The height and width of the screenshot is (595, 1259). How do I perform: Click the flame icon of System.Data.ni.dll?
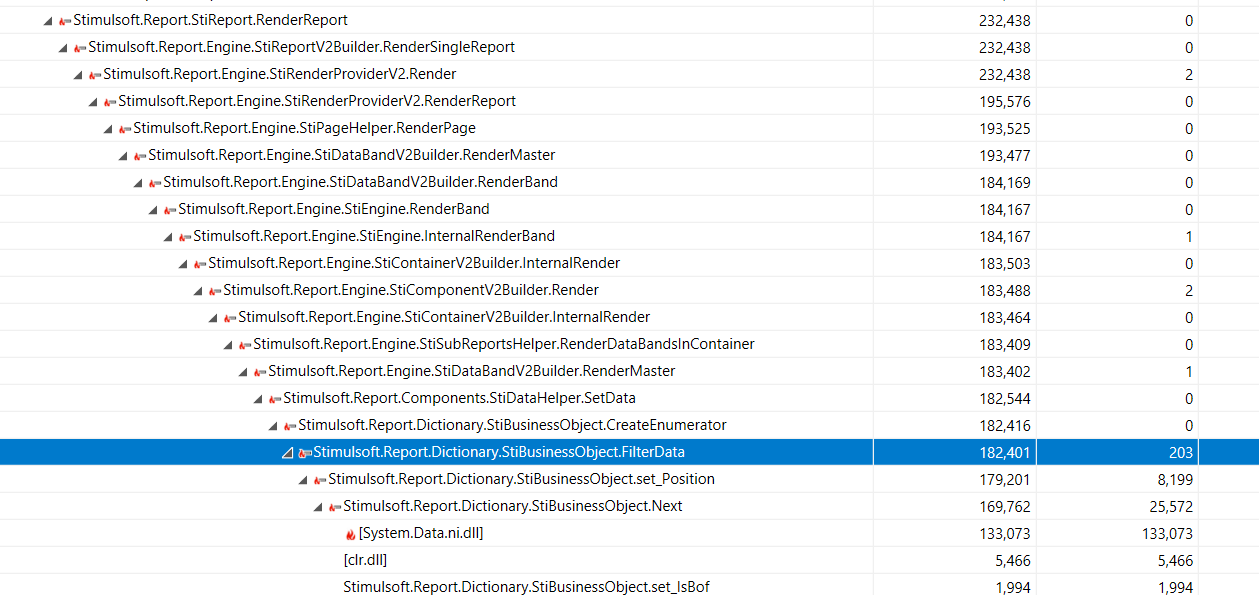pos(350,534)
